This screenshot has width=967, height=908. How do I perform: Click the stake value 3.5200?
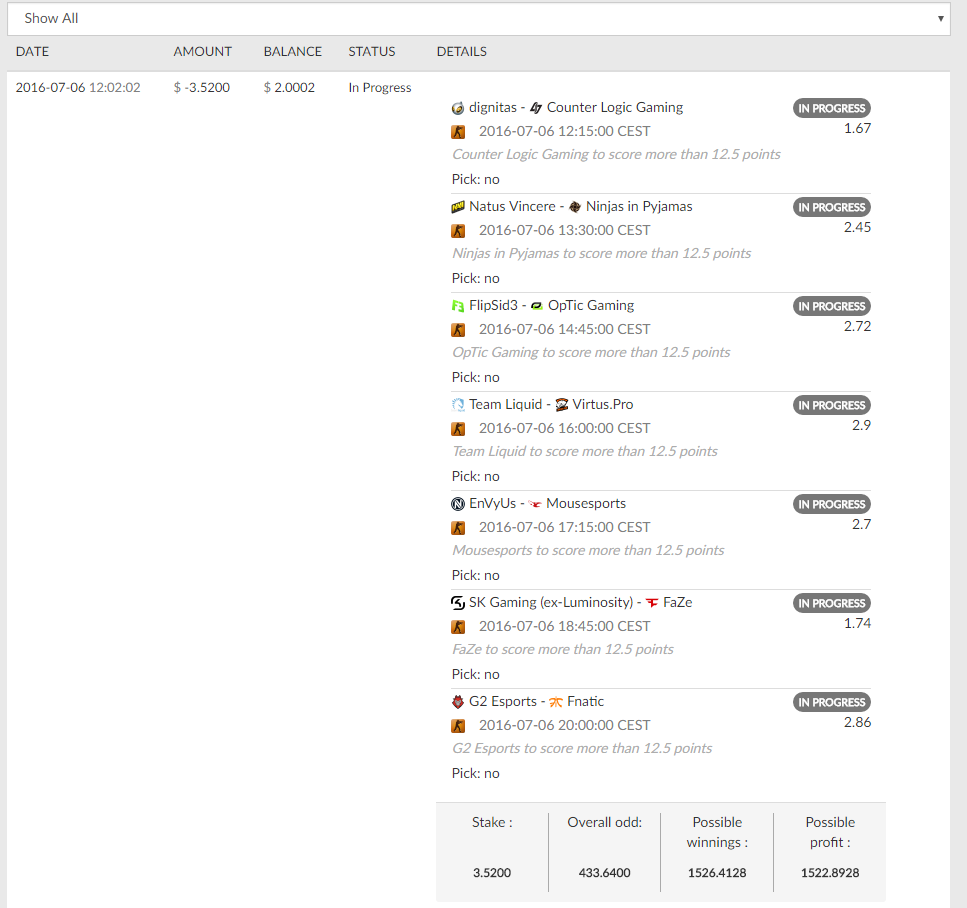tap(492, 873)
